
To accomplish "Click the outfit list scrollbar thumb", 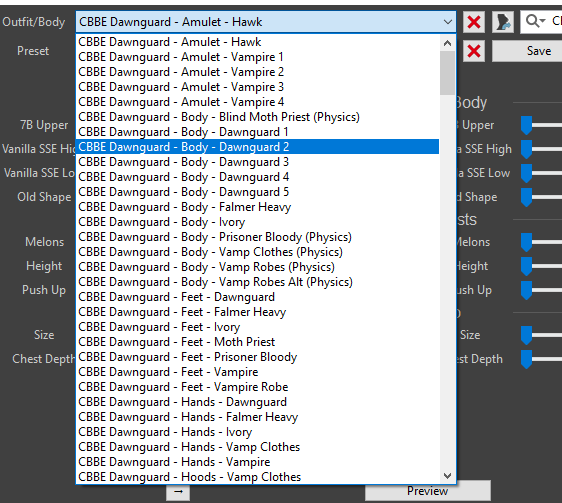I will pyautogui.click(x=447, y=73).
